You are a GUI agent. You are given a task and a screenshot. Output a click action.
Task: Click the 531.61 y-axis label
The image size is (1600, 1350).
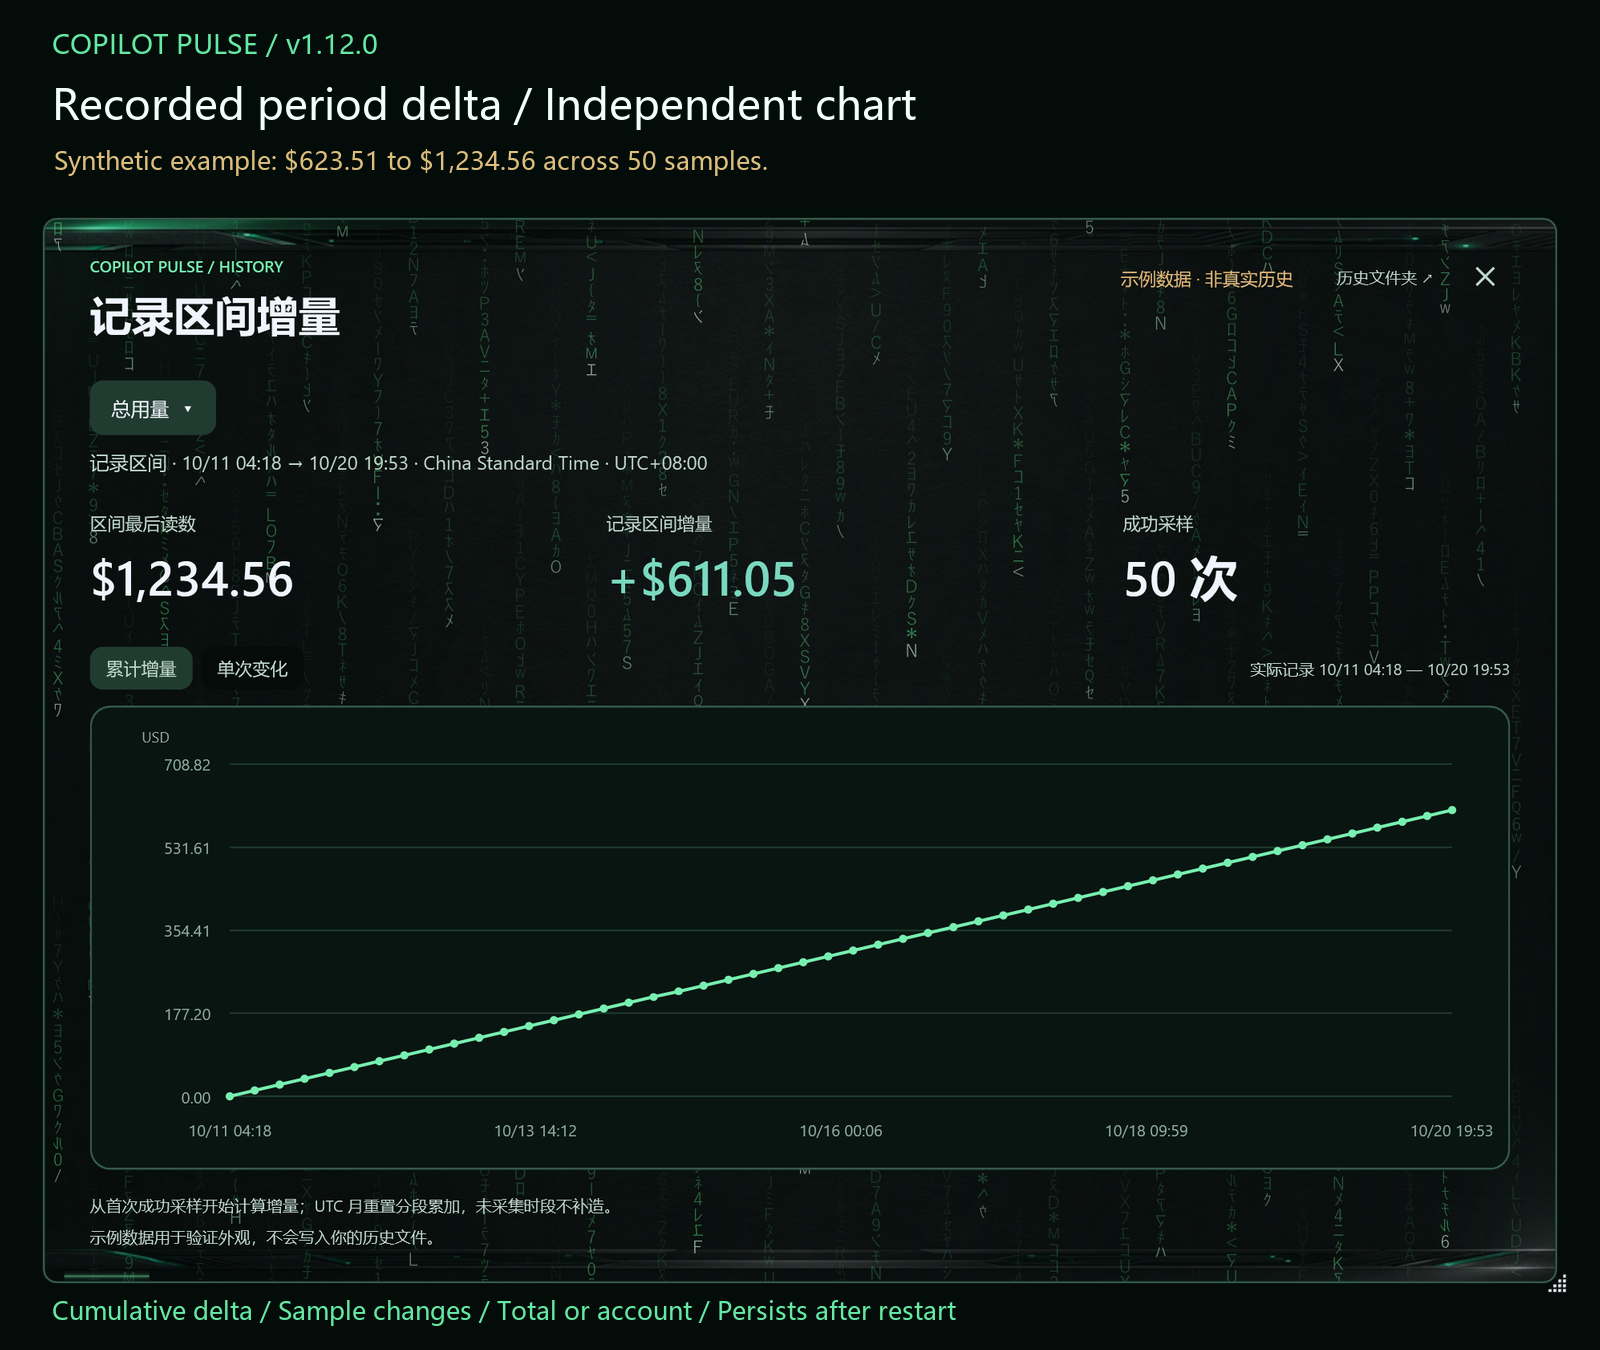187,848
